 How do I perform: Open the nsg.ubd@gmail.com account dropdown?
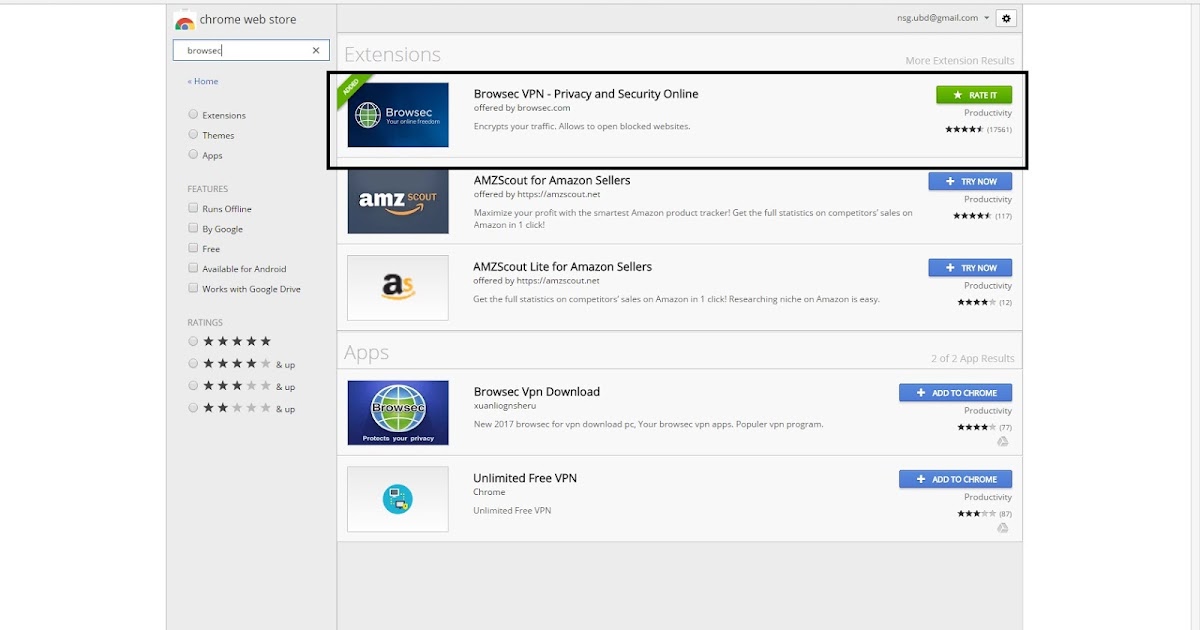click(x=943, y=18)
